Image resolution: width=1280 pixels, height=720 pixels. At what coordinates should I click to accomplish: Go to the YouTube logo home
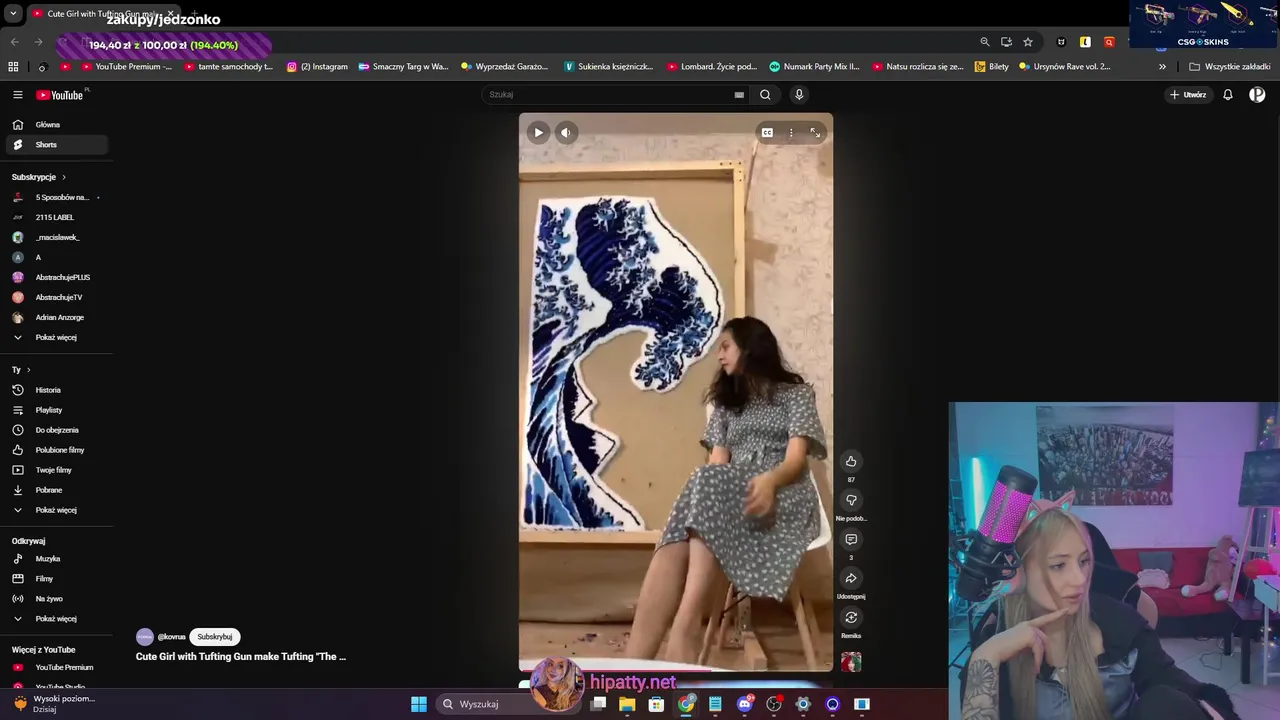click(x=62, y=95)
